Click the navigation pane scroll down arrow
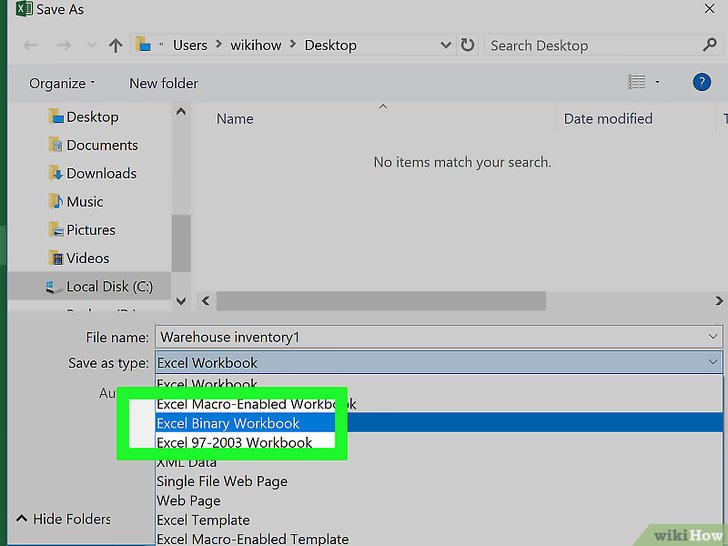This screenshot has height=546, width=728. (181, 301)
